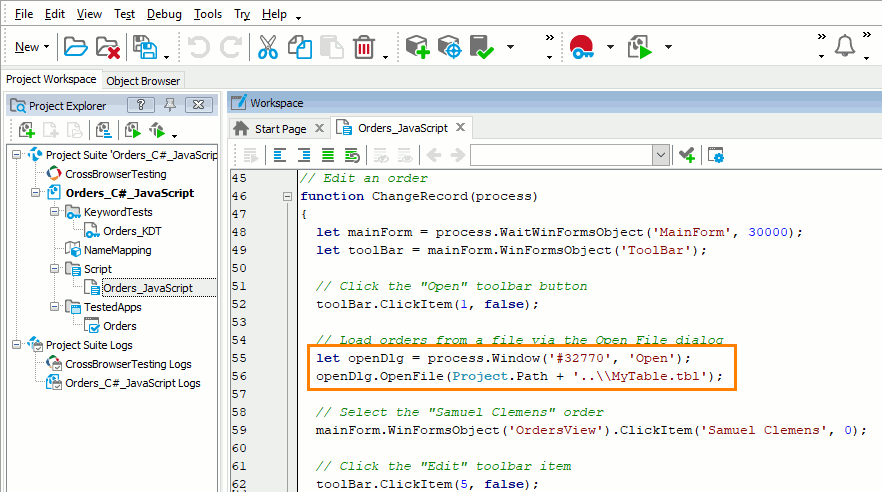Close the Project Explorer panel
This screenshot has height=492, width=882.
tap(199, 105)
